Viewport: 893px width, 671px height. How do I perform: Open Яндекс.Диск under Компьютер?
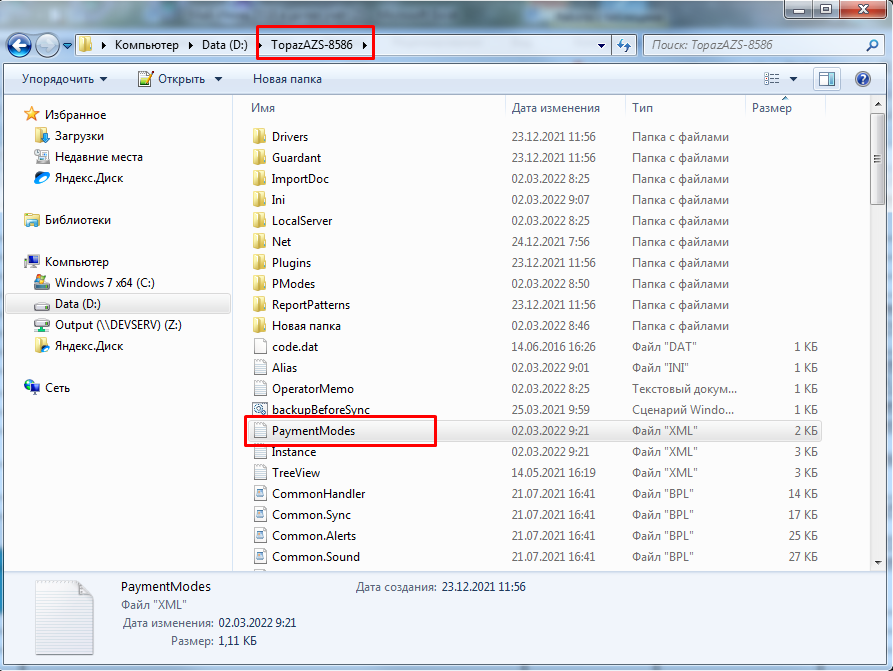tap(89, 346)
